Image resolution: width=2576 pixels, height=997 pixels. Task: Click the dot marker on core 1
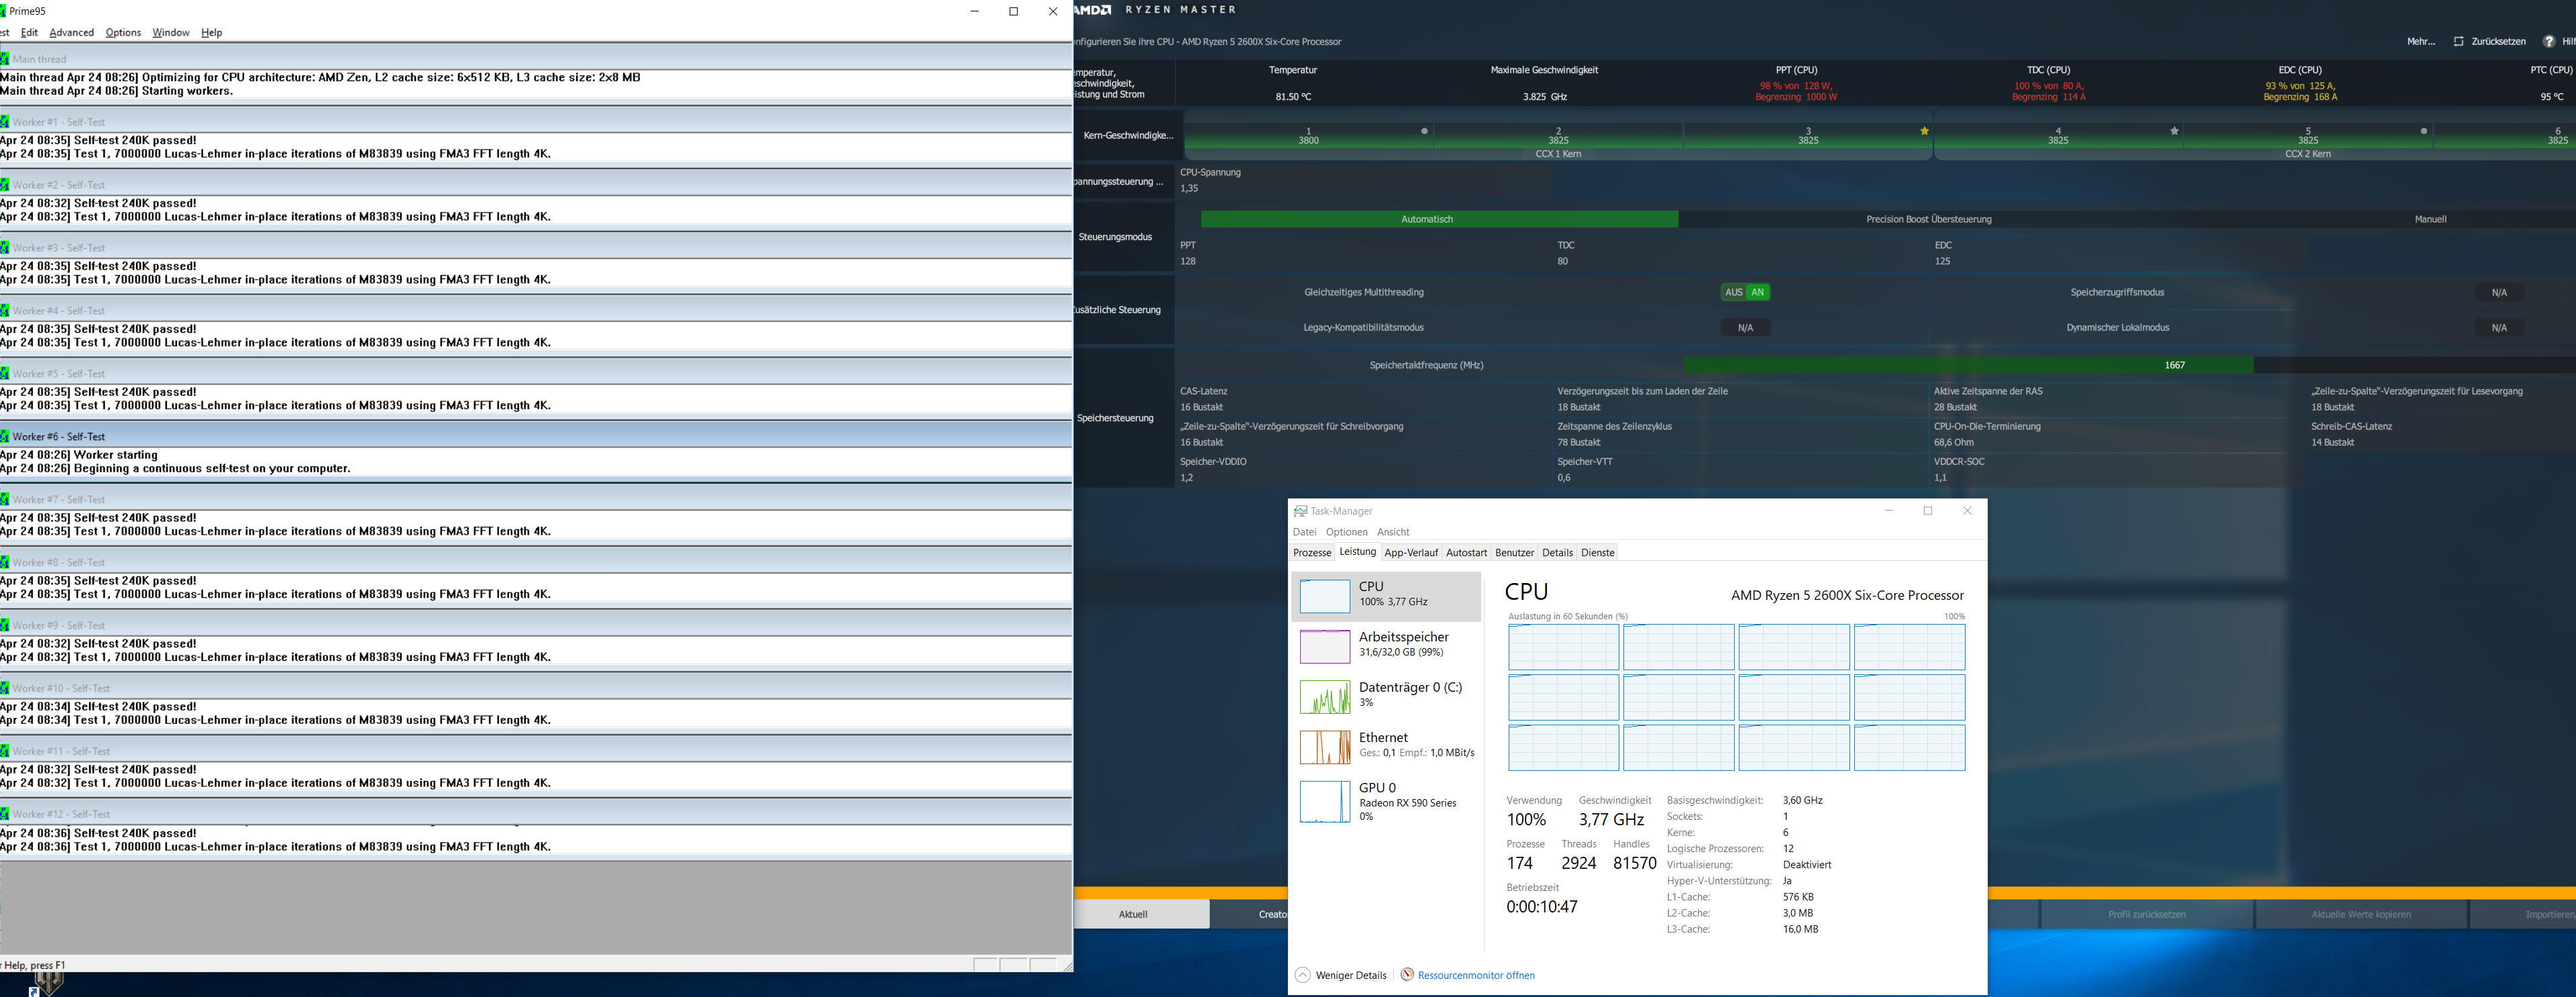(1424, 131)
